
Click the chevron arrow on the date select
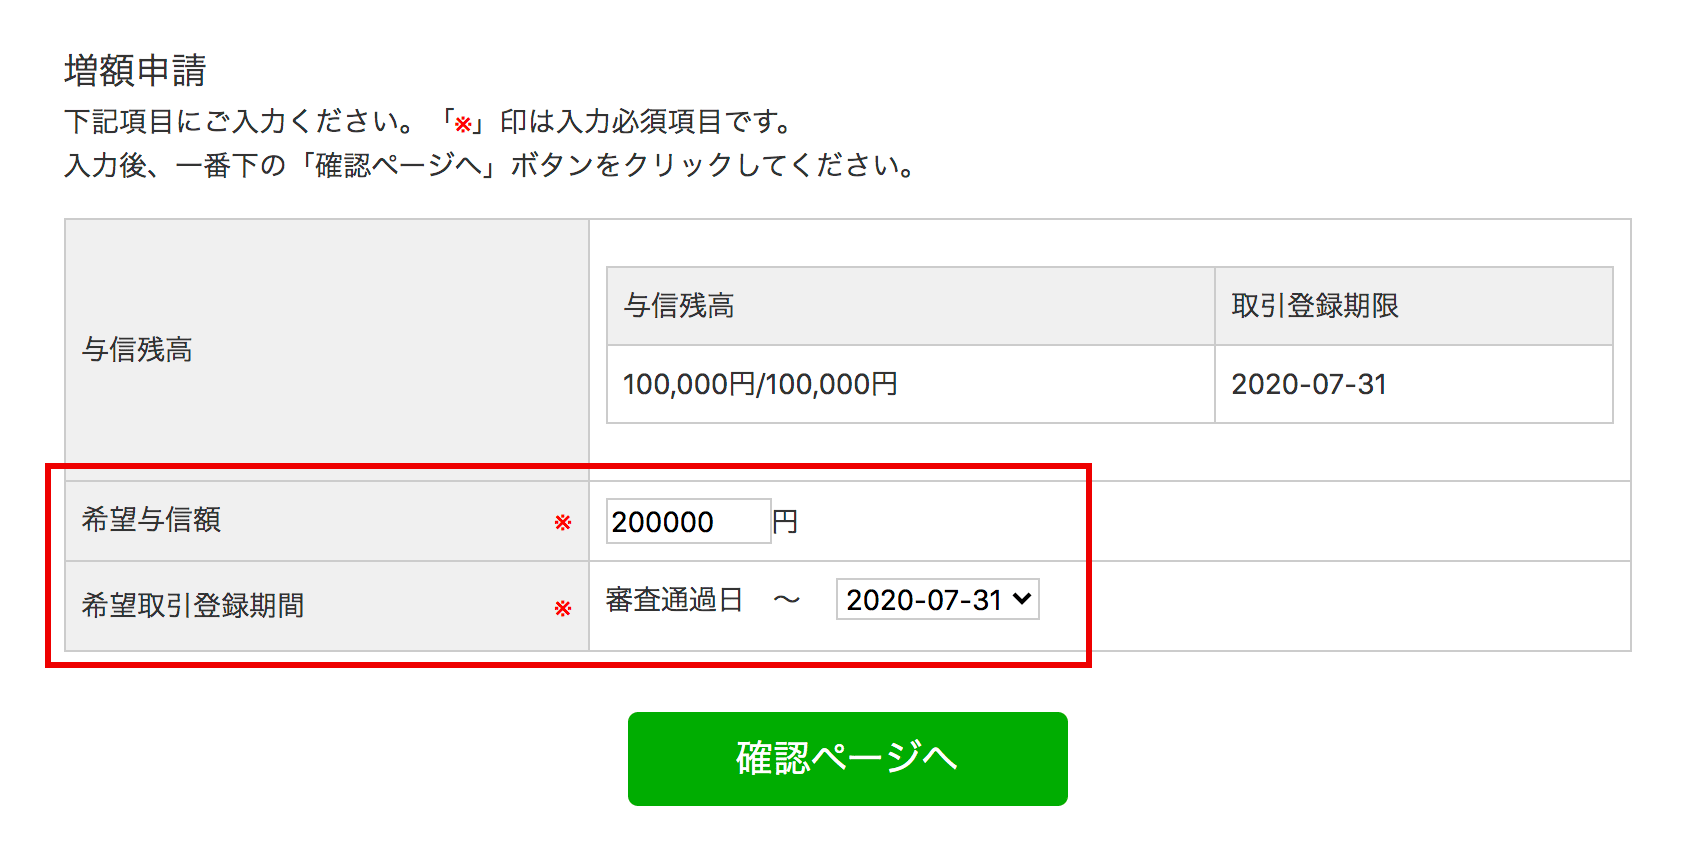[x=1021, y=599]
